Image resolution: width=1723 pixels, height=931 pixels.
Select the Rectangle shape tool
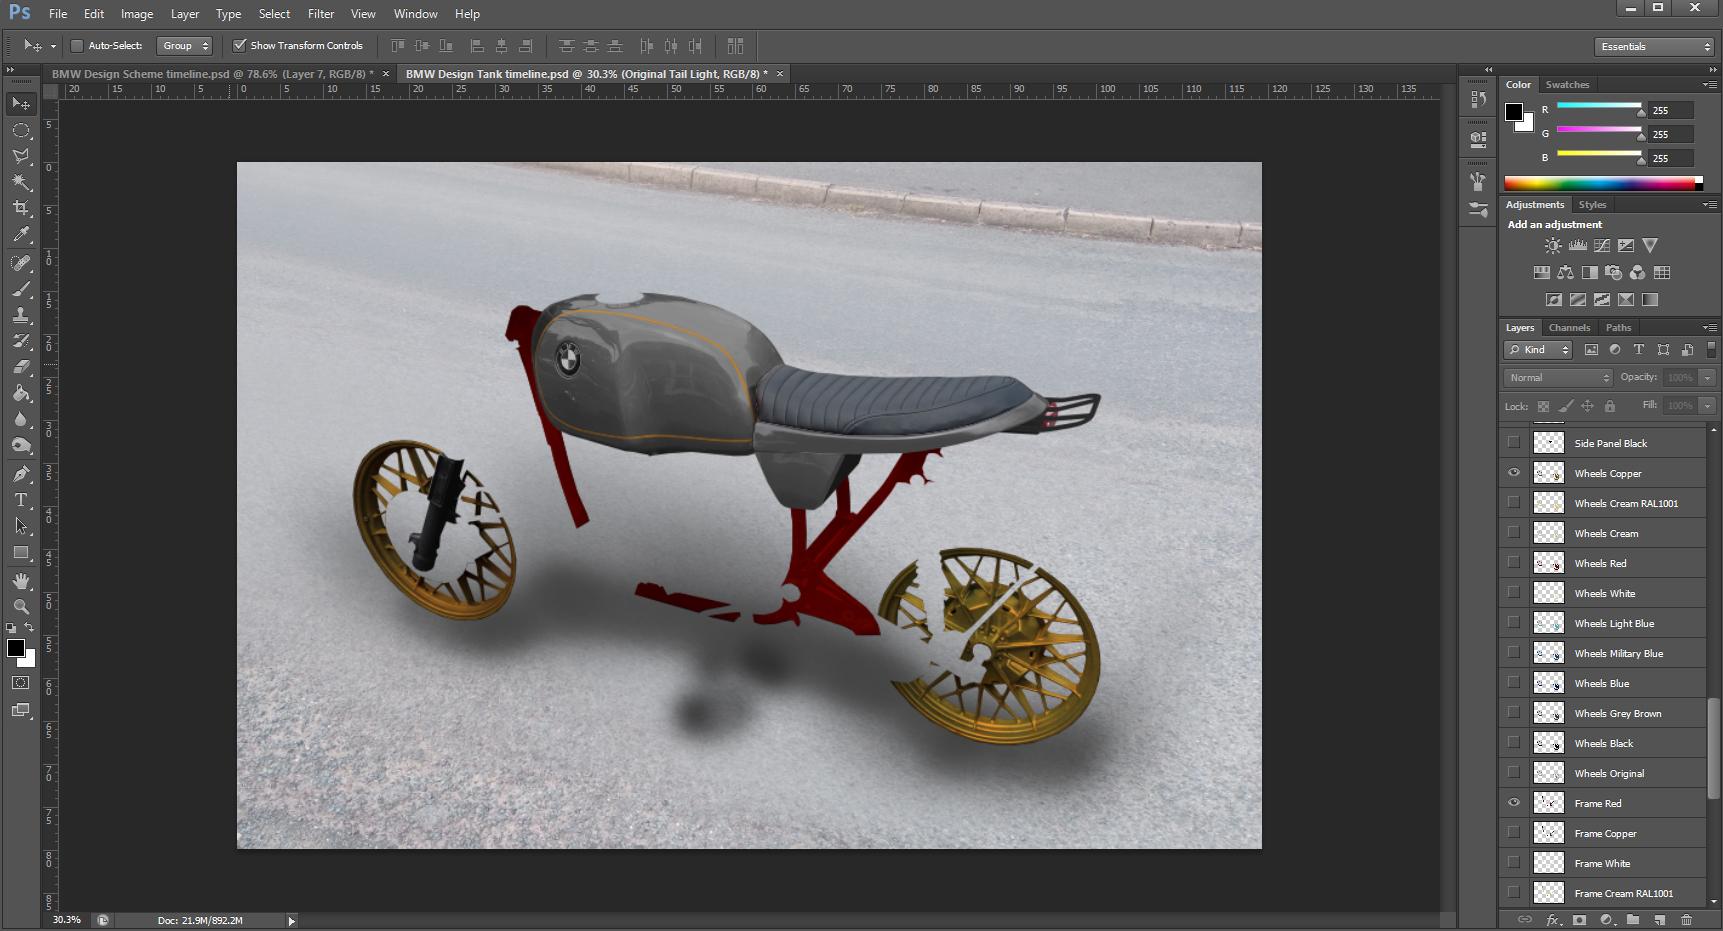[x=21, y=552]
